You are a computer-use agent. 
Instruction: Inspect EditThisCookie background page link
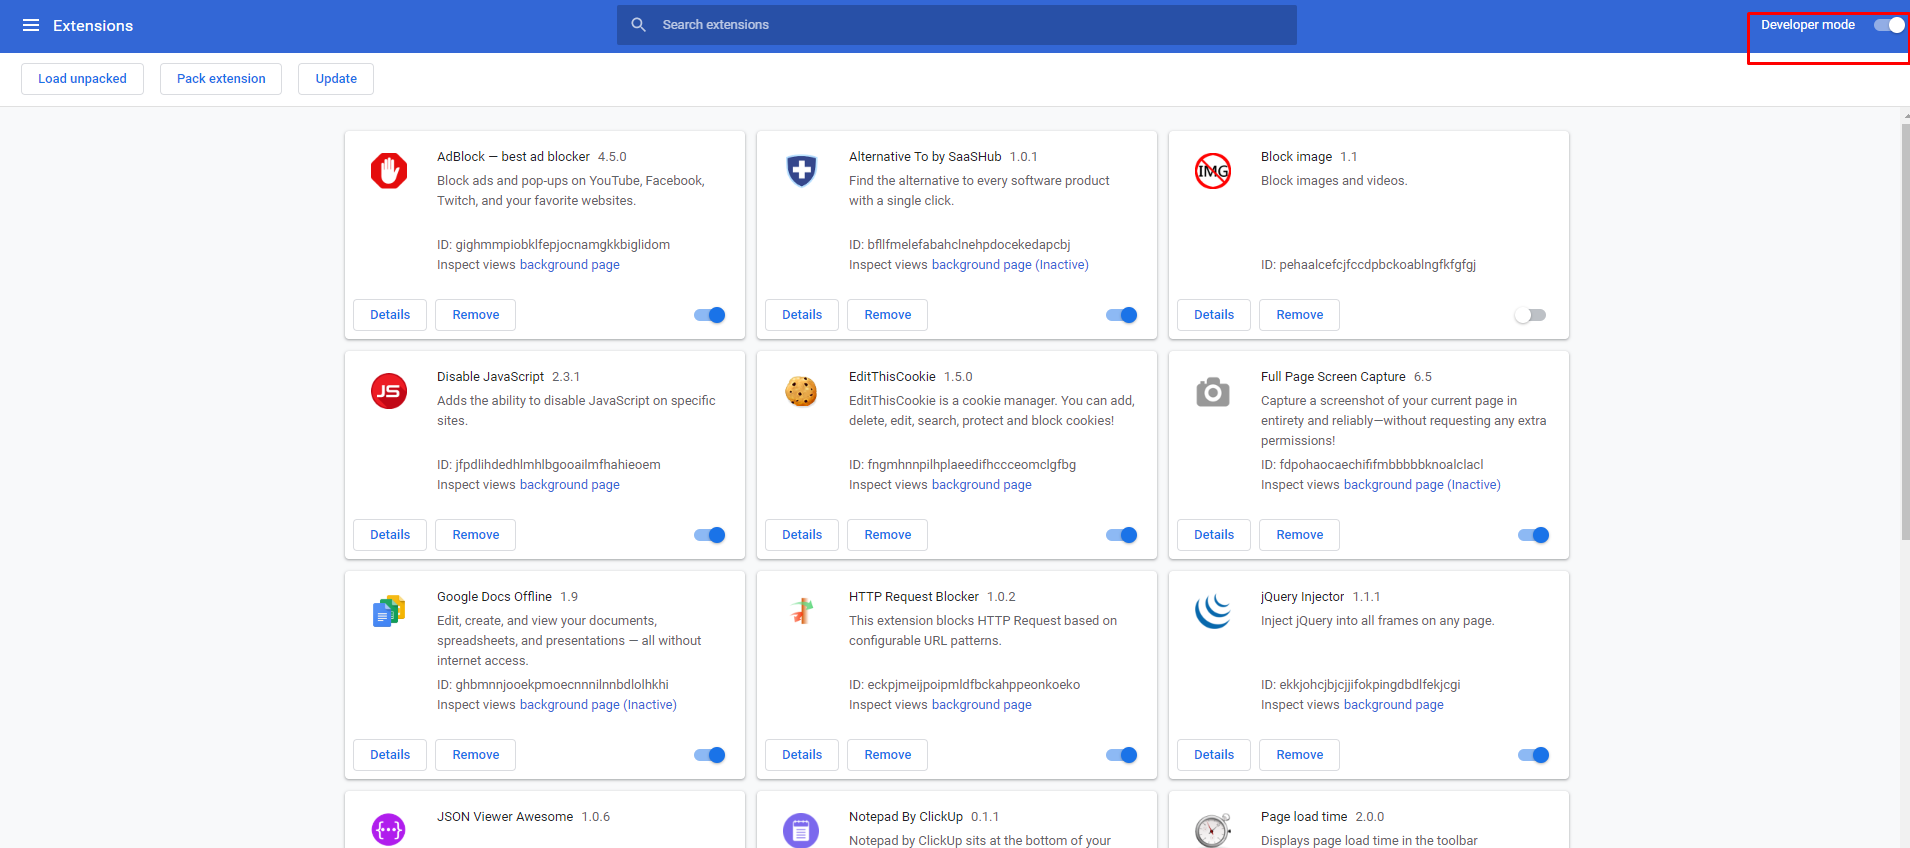[x=982, y=485]
